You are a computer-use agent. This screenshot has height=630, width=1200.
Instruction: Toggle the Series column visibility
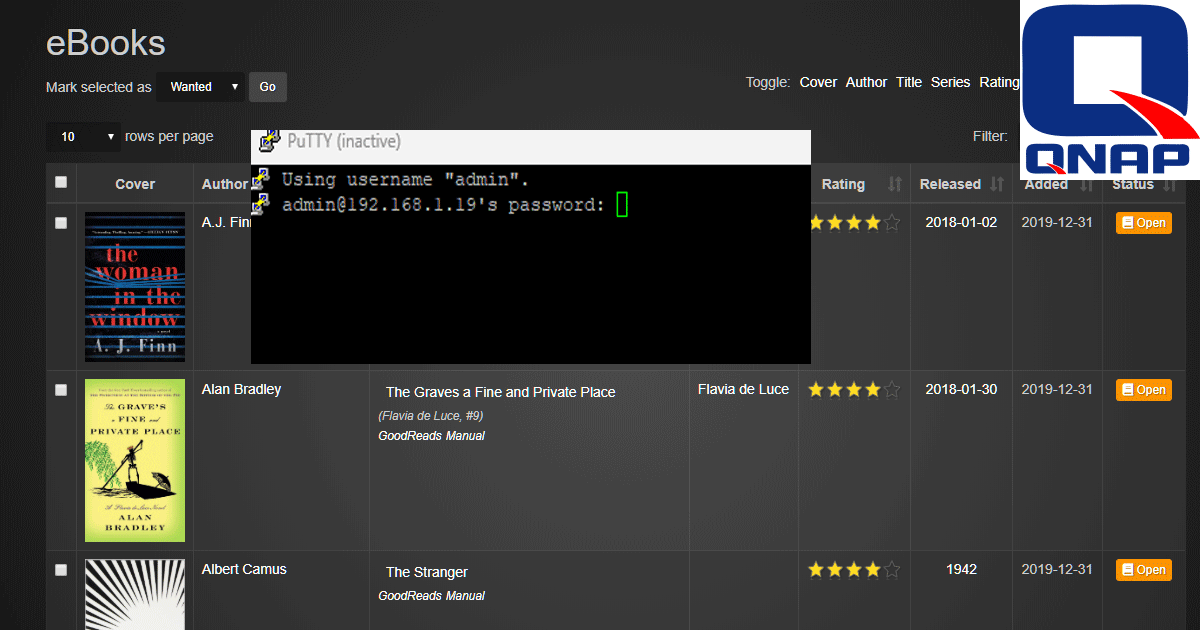pos(950,82)
